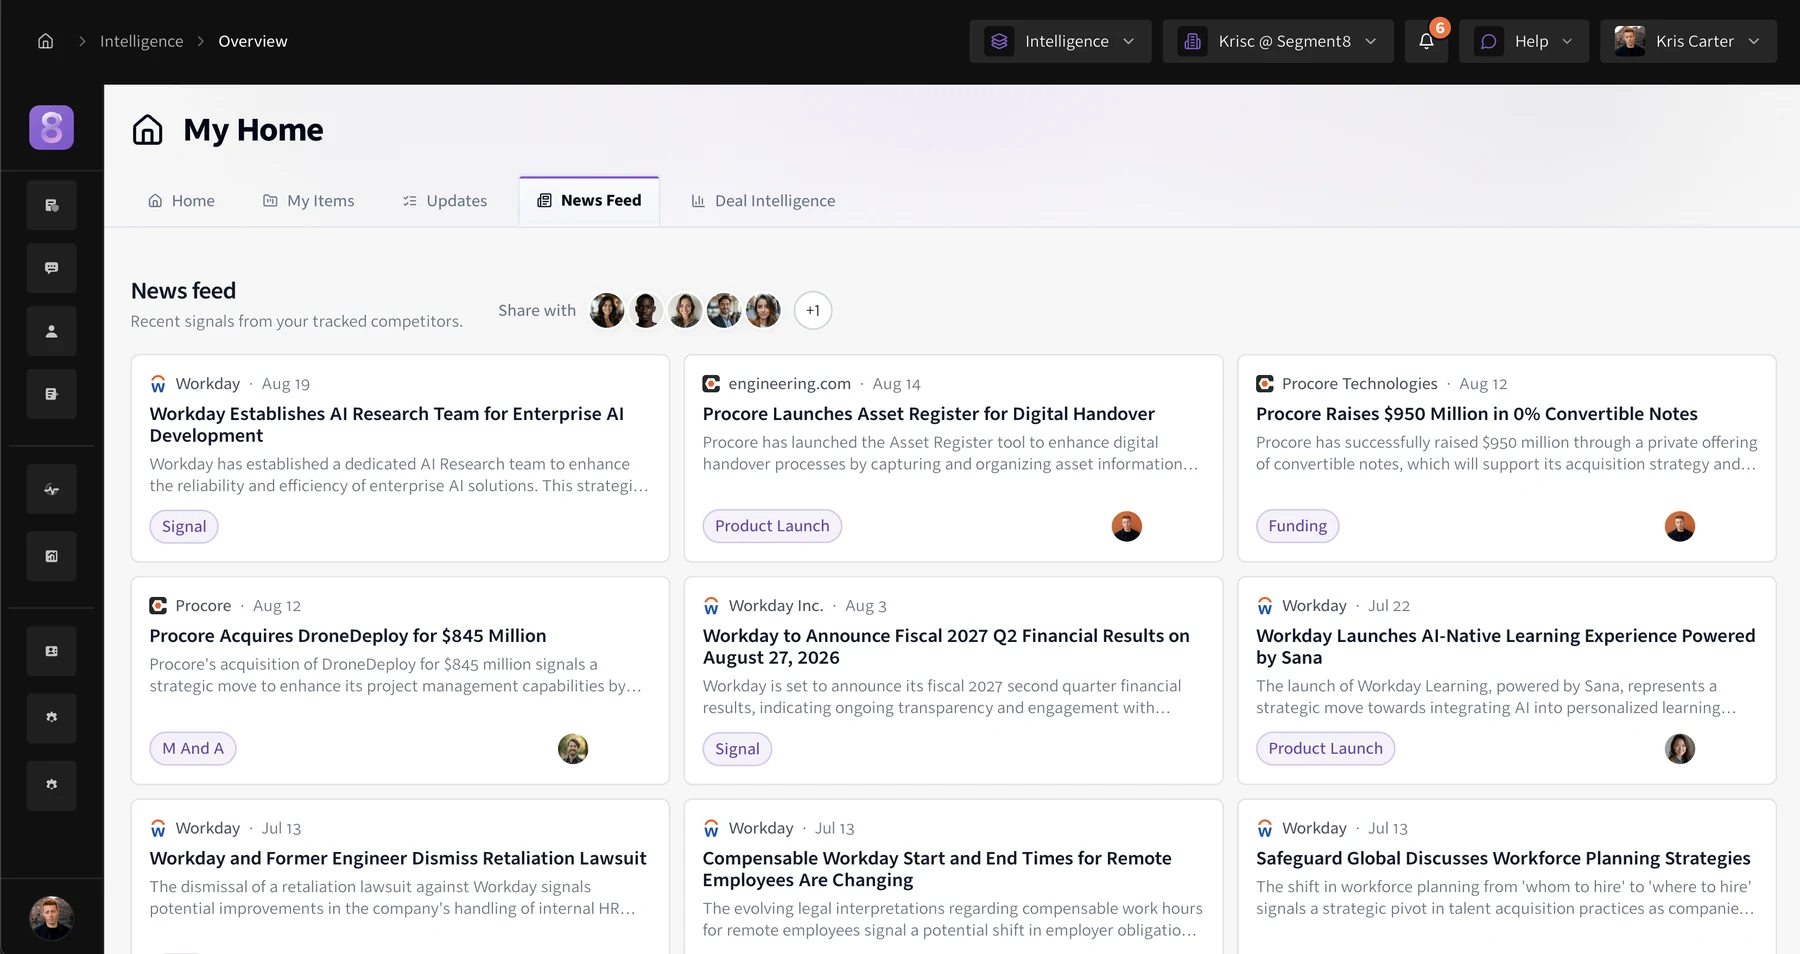Open the activity pulse sidebar icon
This screenshot has width=1800, height=954.
coord(51,490)
